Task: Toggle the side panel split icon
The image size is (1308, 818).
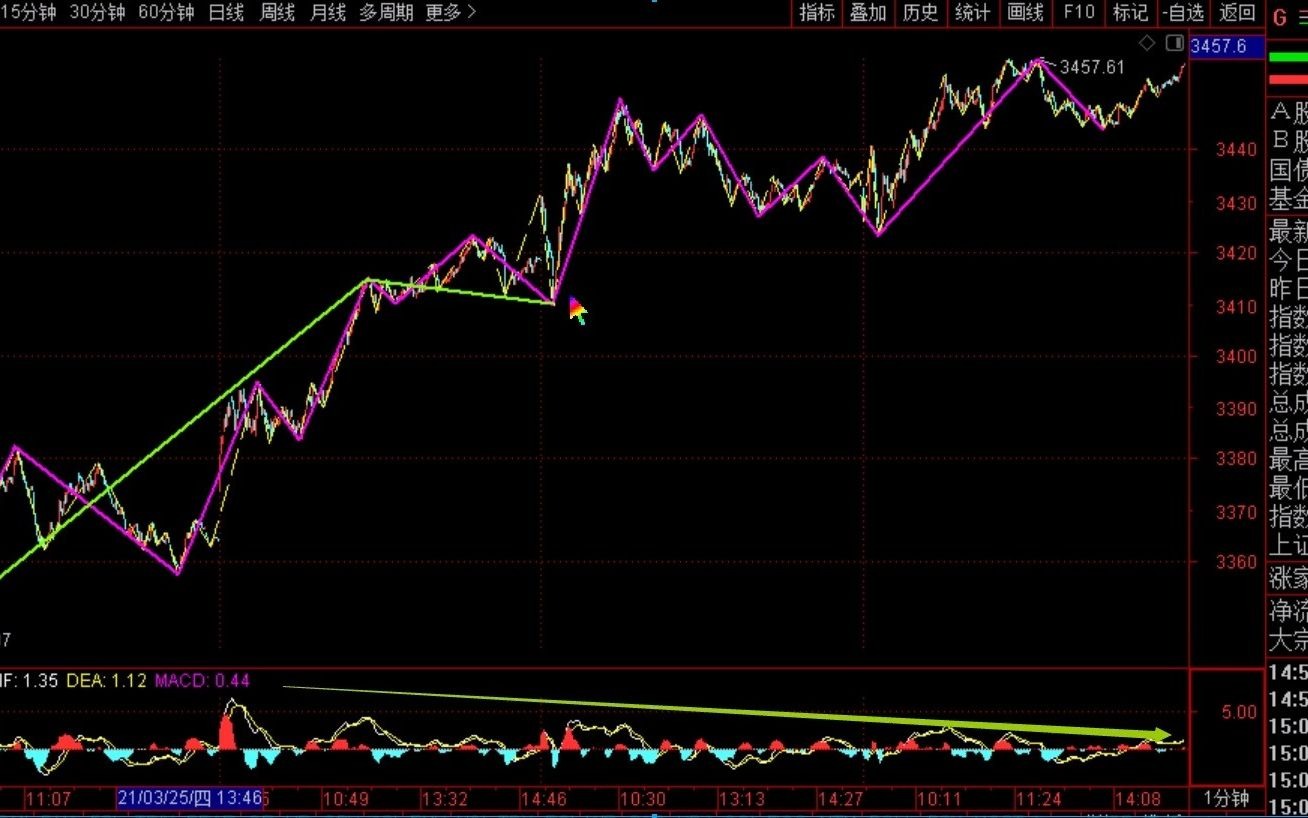Action: coord(1174,43)
